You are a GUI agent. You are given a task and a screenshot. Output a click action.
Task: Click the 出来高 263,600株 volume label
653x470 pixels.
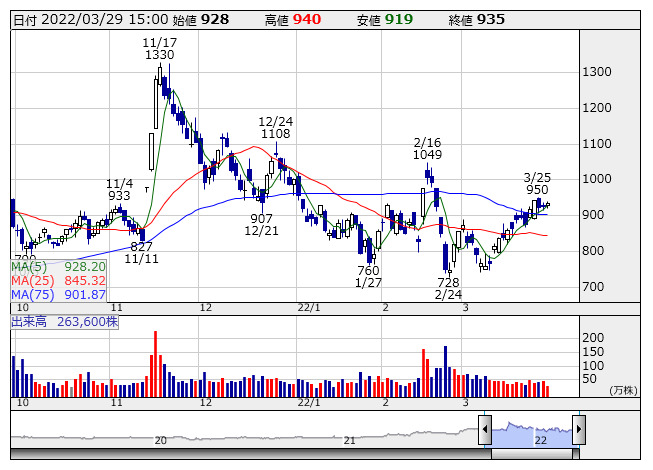[x=65, y=322]
